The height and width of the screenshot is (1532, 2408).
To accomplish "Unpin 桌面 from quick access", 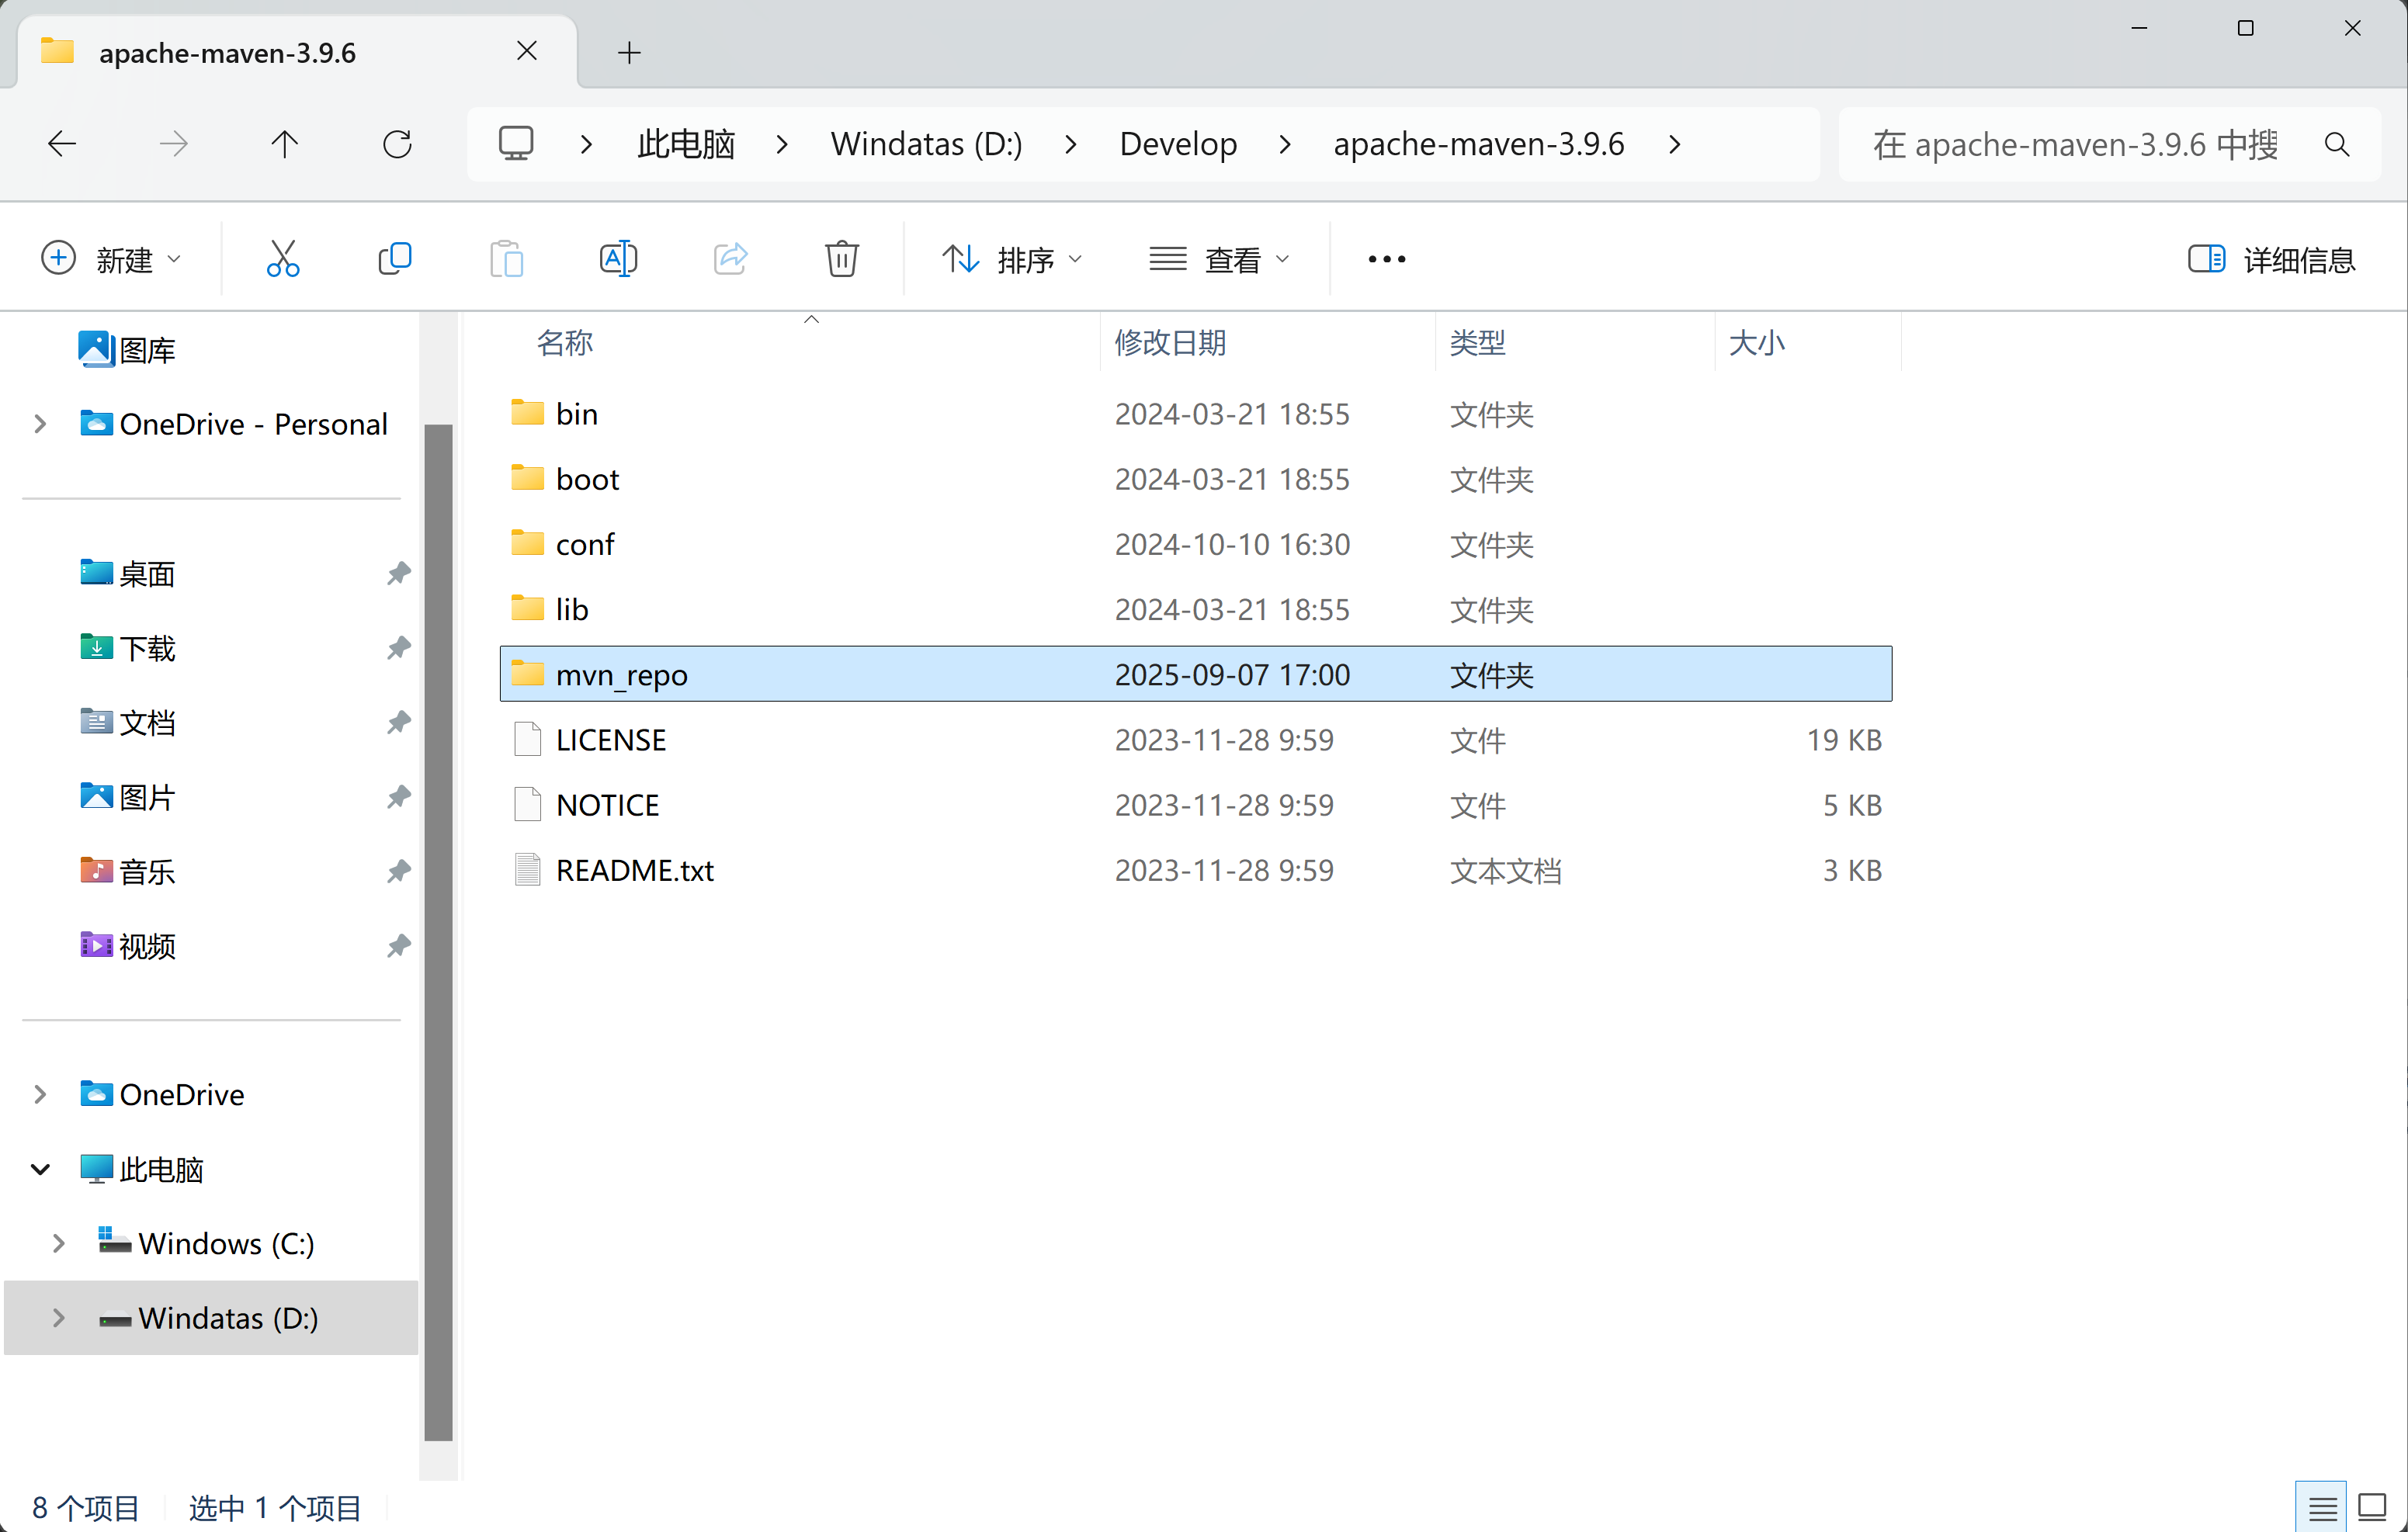I will (398, 573).
